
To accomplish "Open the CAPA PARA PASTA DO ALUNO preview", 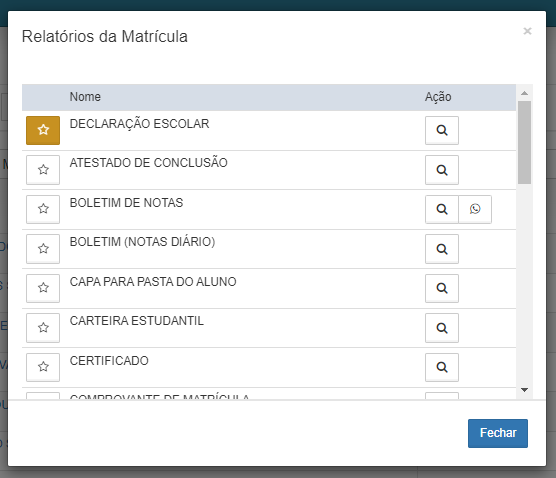I will 442,288.
